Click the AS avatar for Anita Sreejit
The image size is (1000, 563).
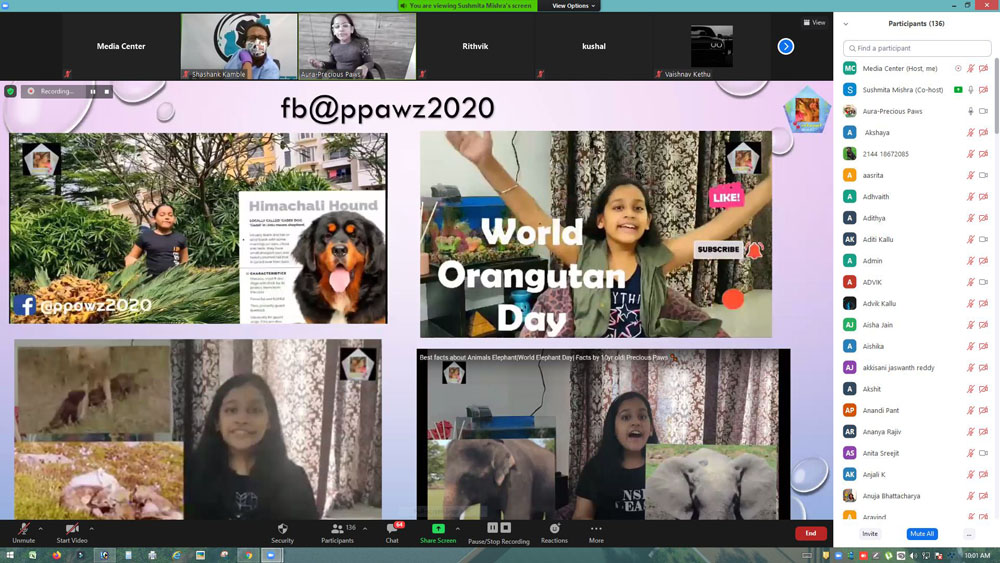pos(849,453)
